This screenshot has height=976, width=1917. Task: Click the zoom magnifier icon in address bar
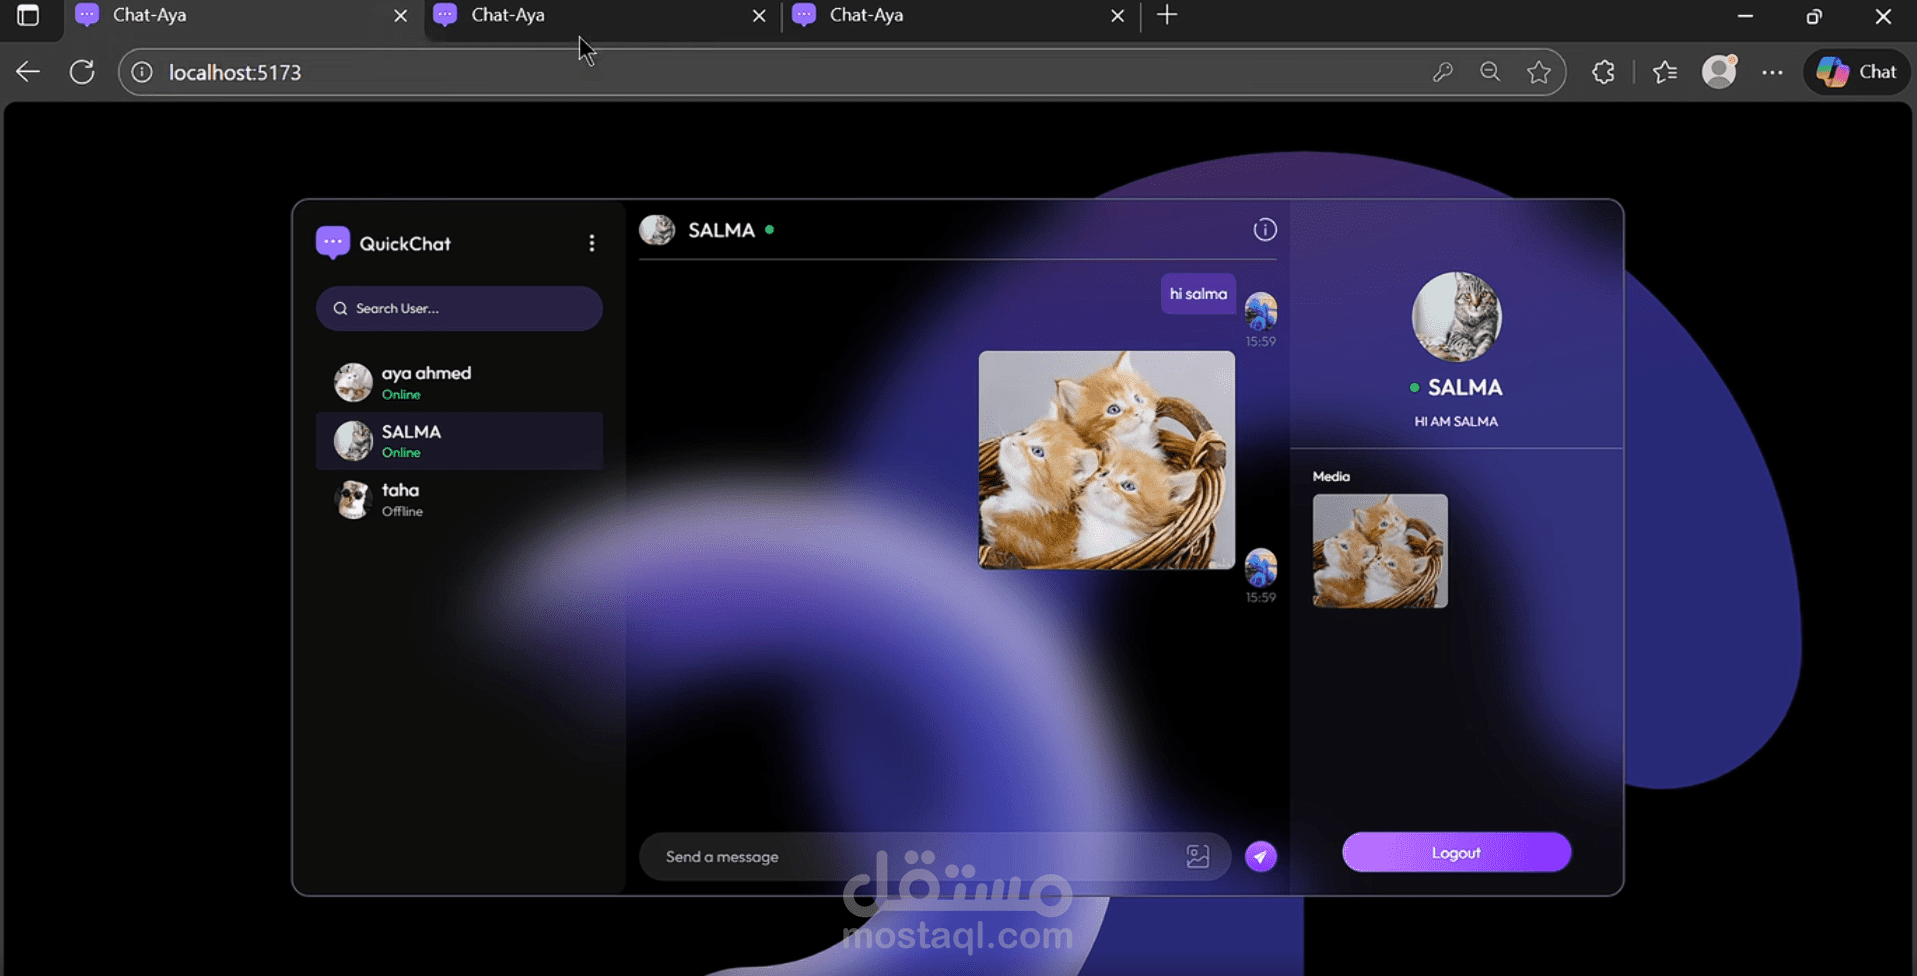coord(1490,72)
